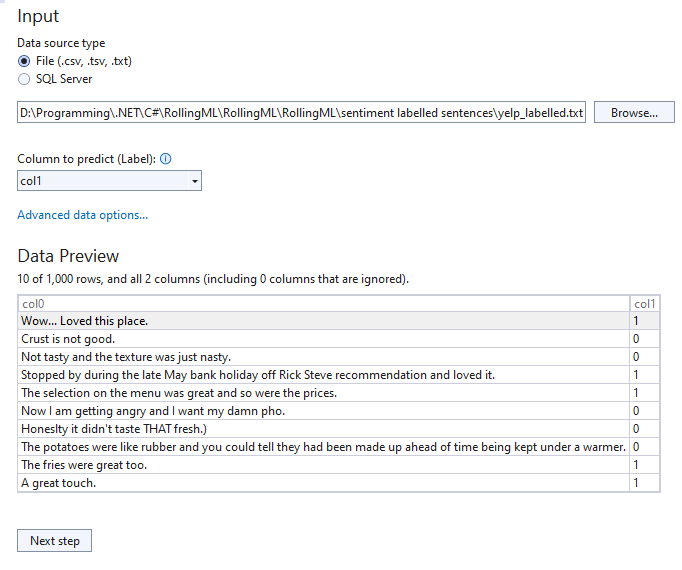Click the Data Preview heading
The width and height of the screenshot is (682, 570).
point(68,256)
